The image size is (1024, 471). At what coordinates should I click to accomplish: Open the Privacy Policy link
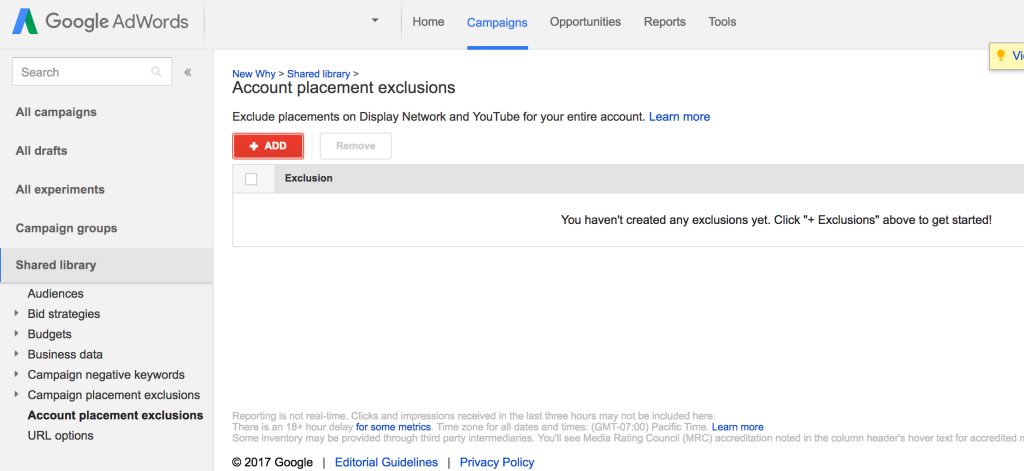497,463
